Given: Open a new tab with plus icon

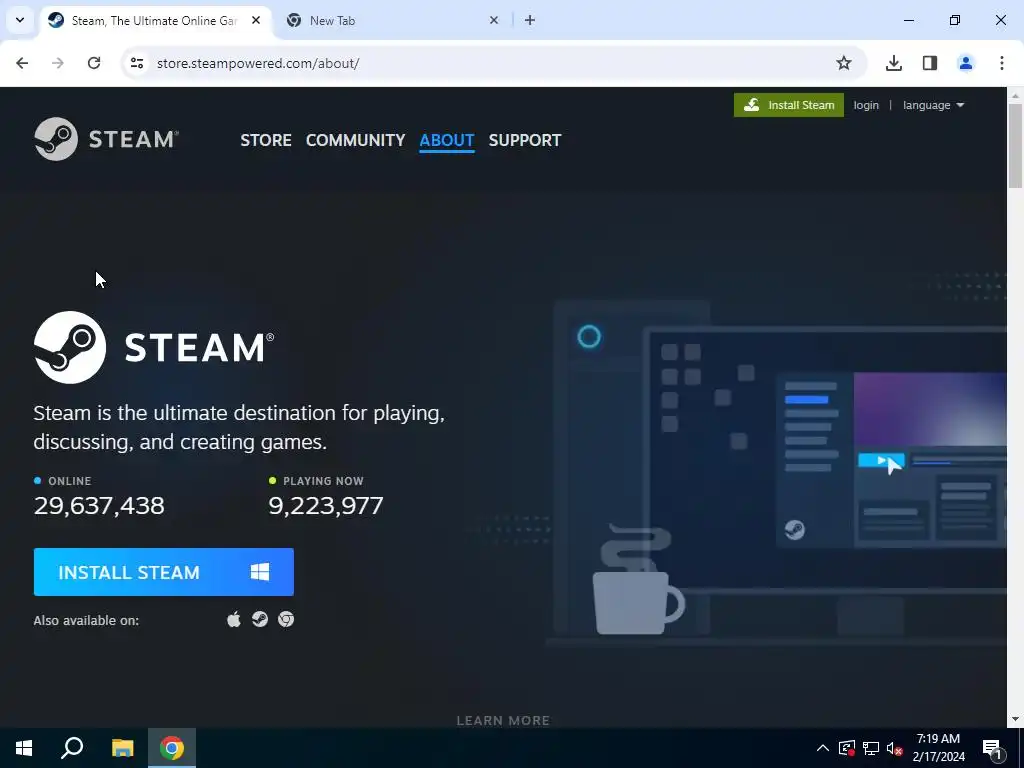Looking at the screenshot, I should 530,20.
